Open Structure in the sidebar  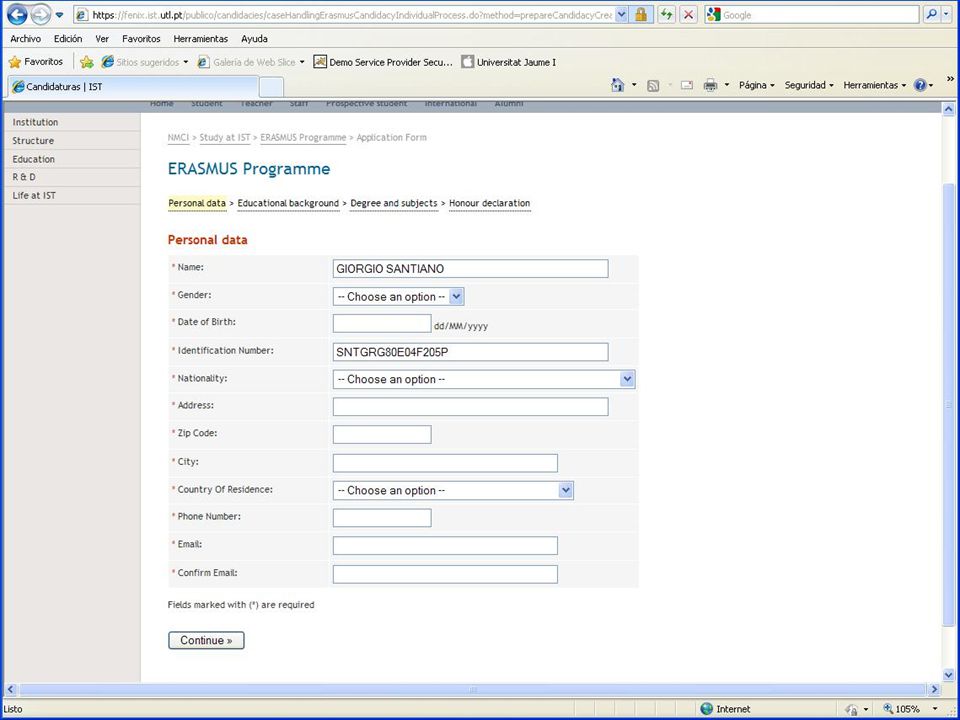click(x=33, y=141)
